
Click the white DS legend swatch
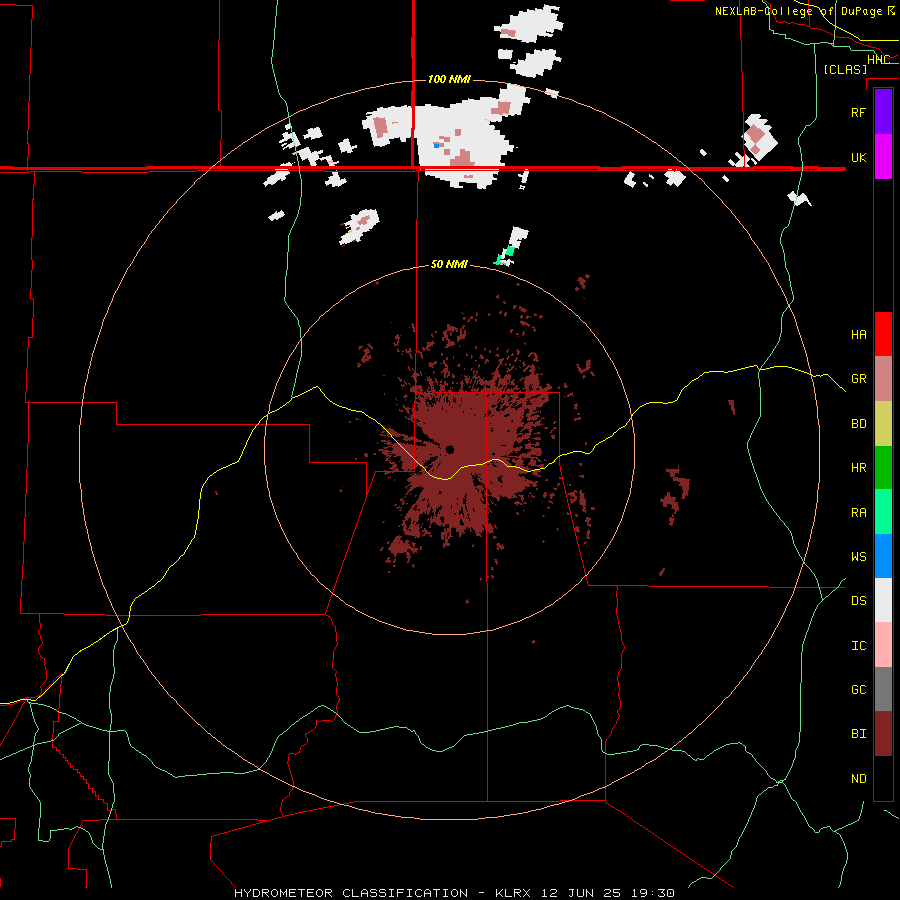[x=883, y=600]
